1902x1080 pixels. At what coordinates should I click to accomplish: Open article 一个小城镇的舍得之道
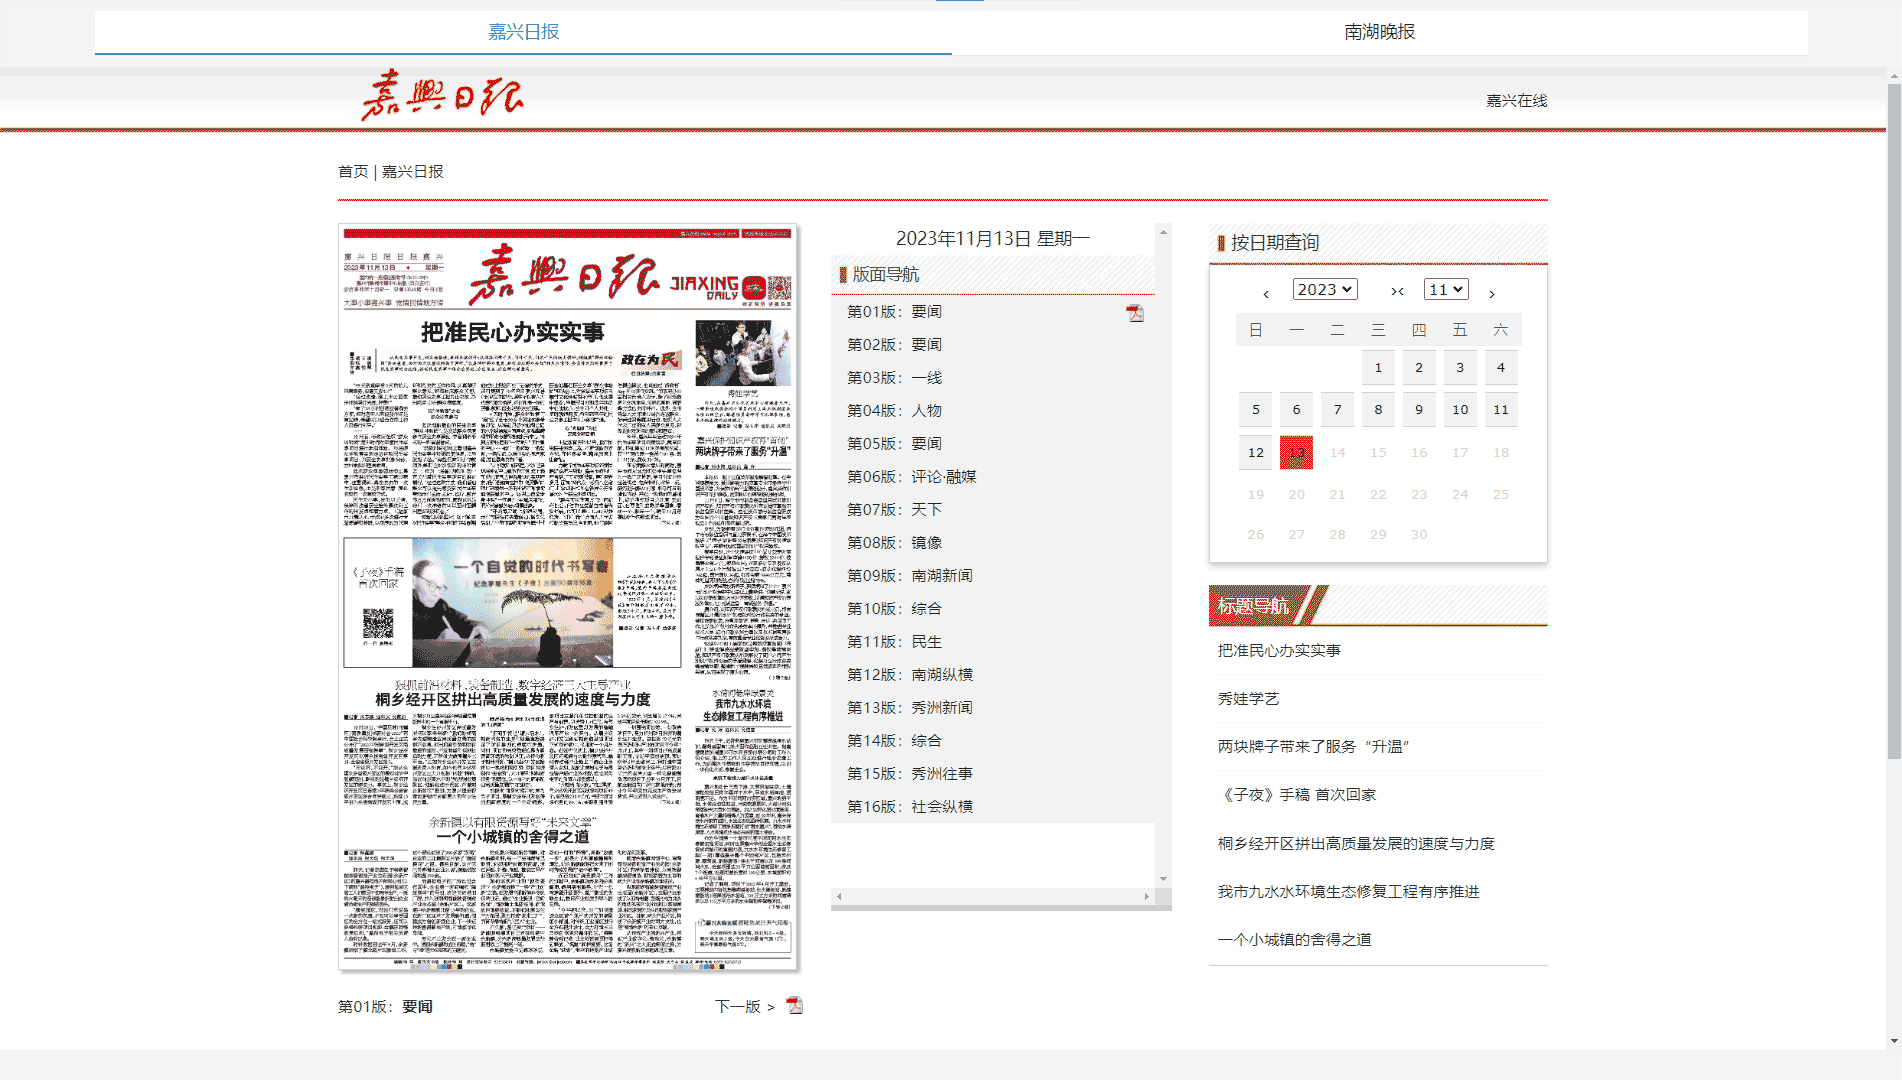[1294, 939]
